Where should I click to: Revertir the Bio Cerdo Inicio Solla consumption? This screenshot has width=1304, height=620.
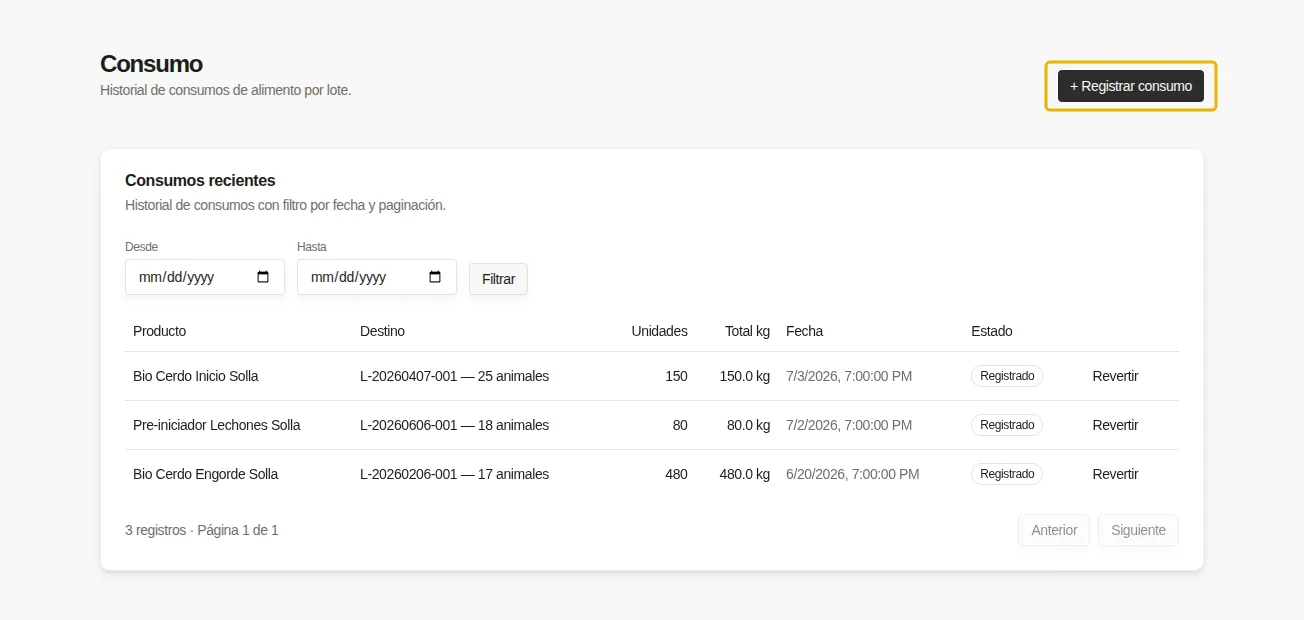point(1115,376)
